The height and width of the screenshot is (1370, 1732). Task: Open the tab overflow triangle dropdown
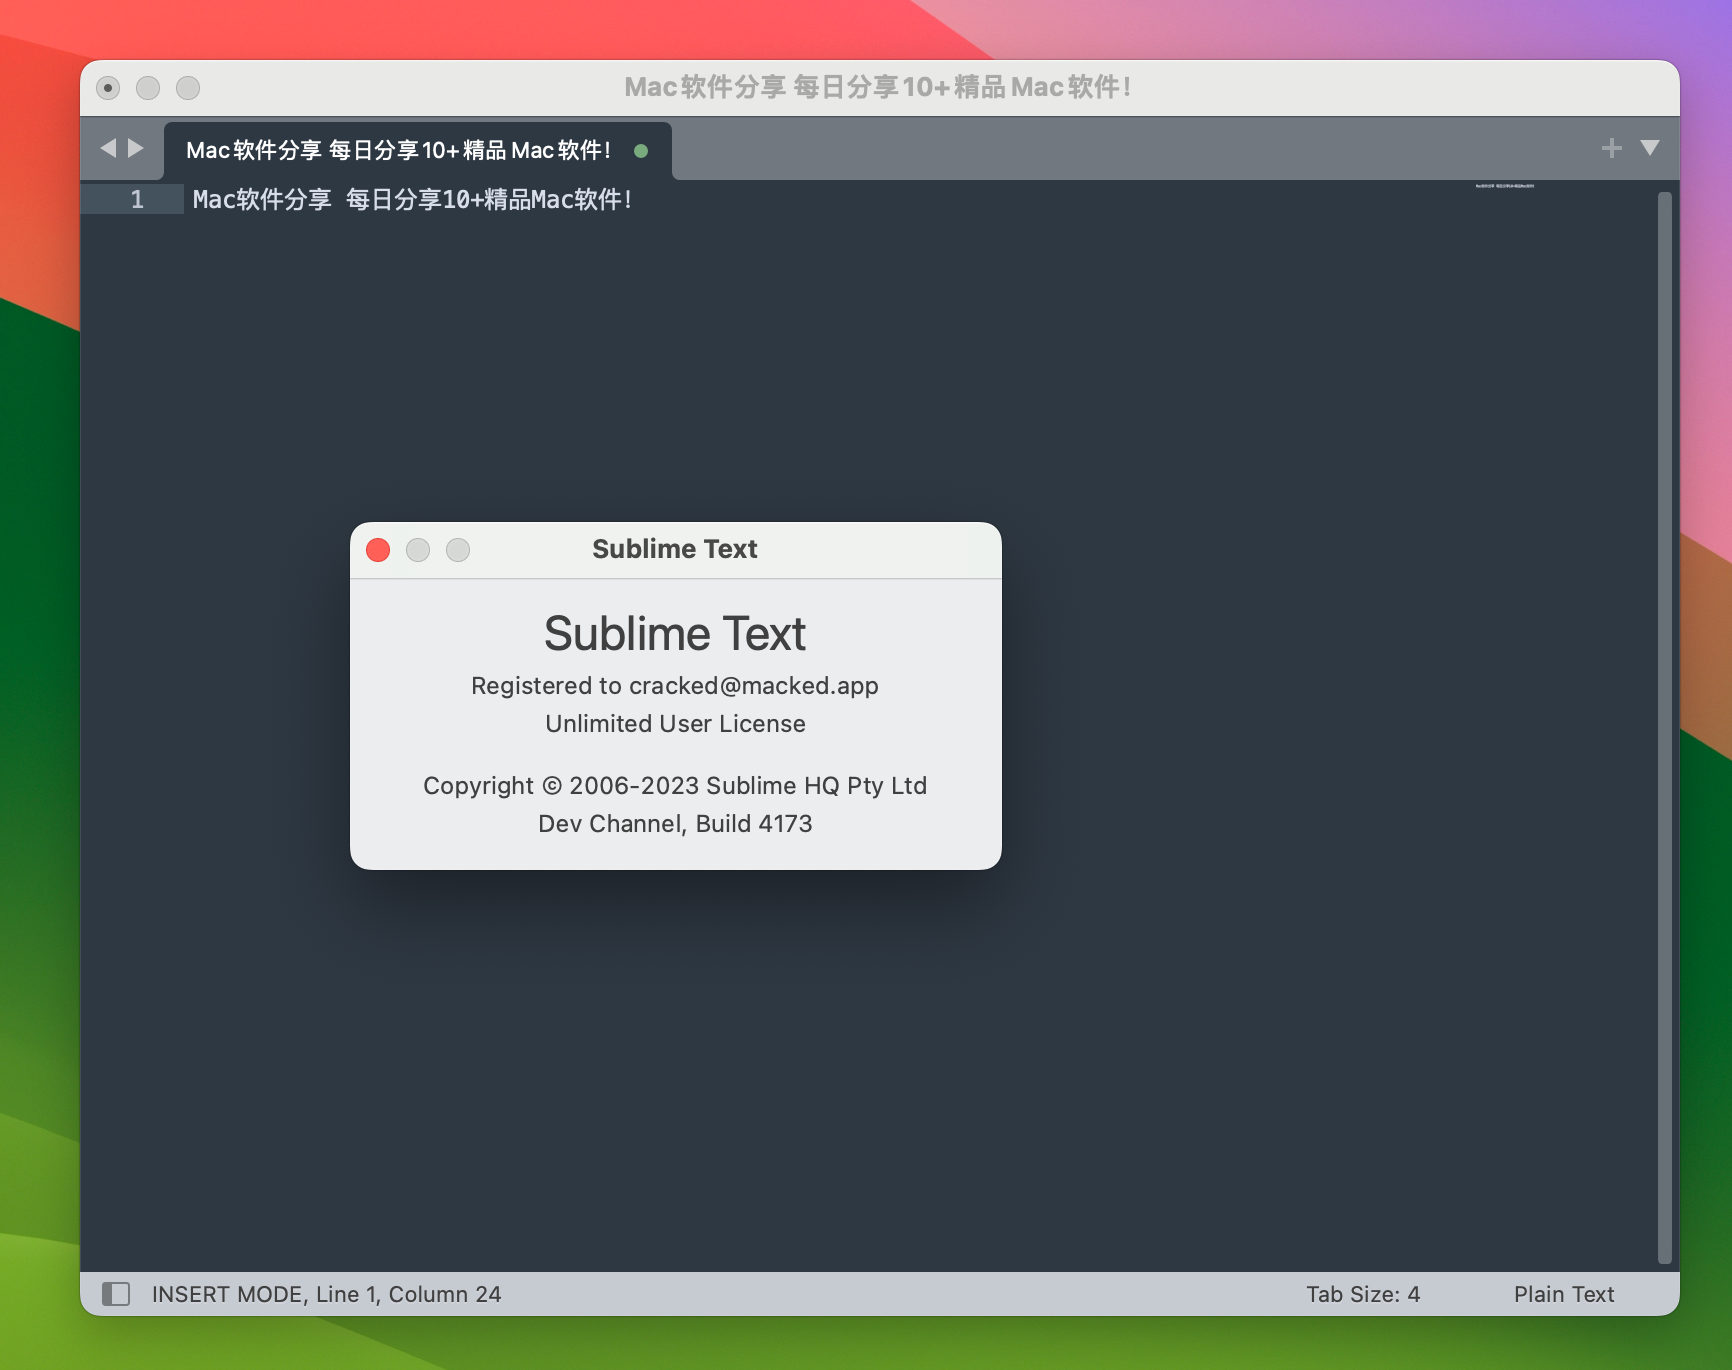pyautogui.click(x=1650, y=147)
